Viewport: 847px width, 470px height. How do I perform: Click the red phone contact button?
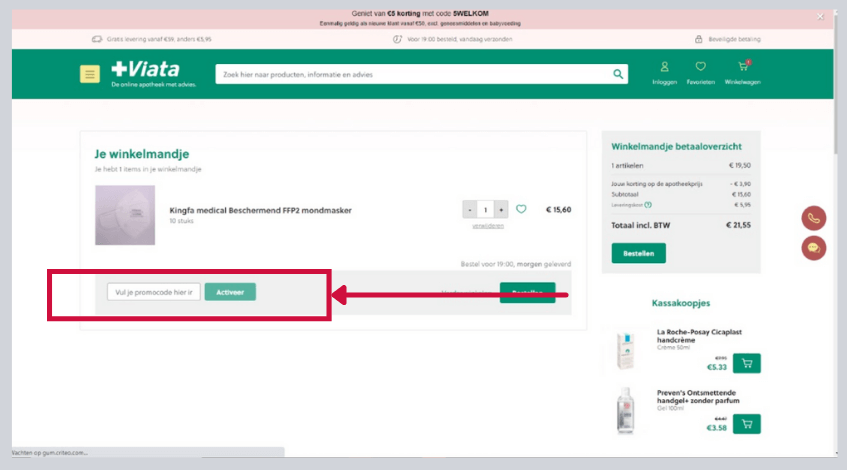pos(813,218)
